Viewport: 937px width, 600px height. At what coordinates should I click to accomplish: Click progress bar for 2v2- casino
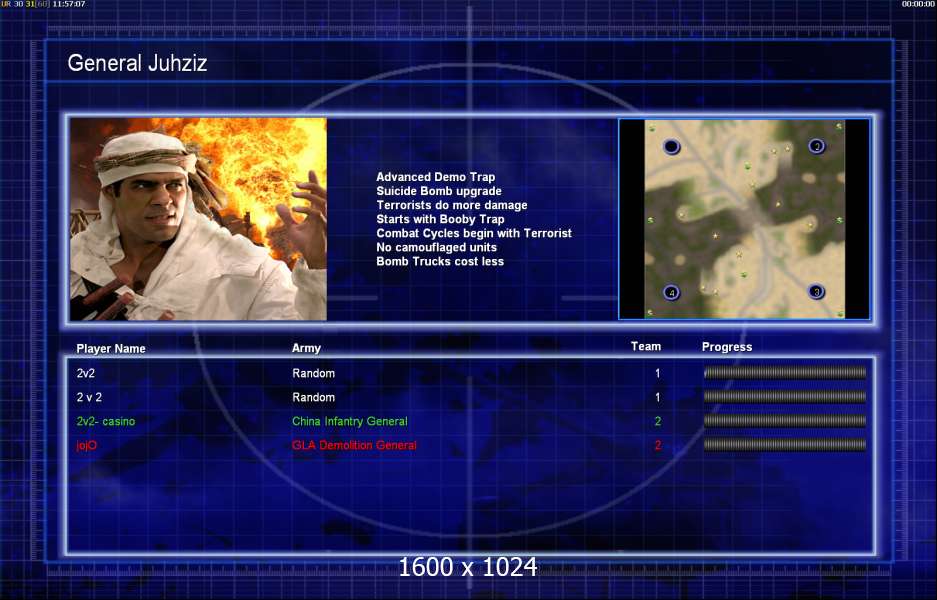[x=785, y=421]
